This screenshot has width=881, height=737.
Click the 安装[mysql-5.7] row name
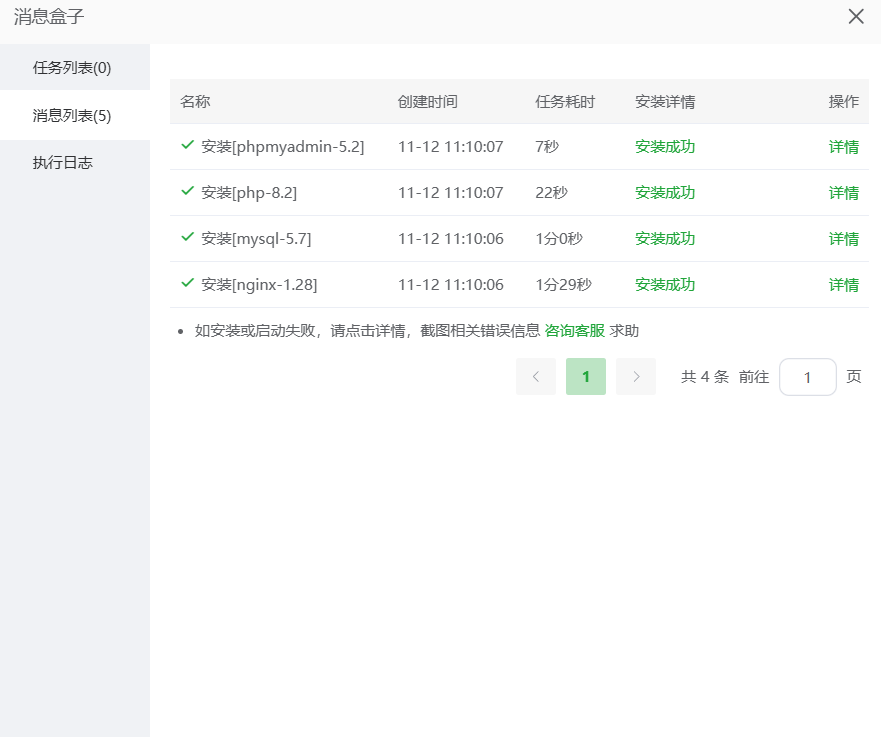click(x=256, y=239)
